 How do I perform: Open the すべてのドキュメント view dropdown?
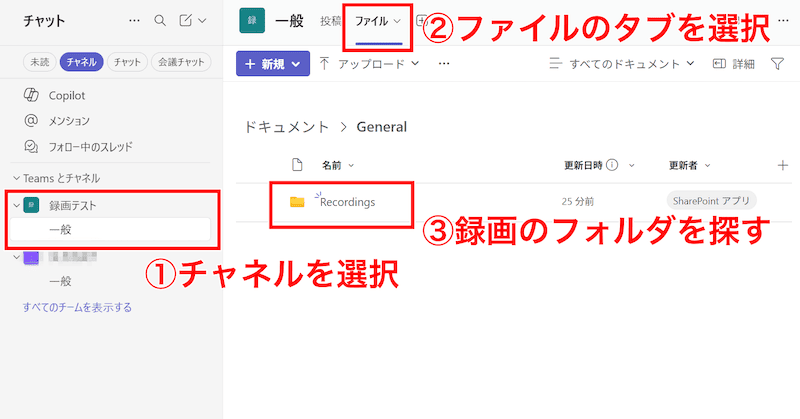coord(622,64)
